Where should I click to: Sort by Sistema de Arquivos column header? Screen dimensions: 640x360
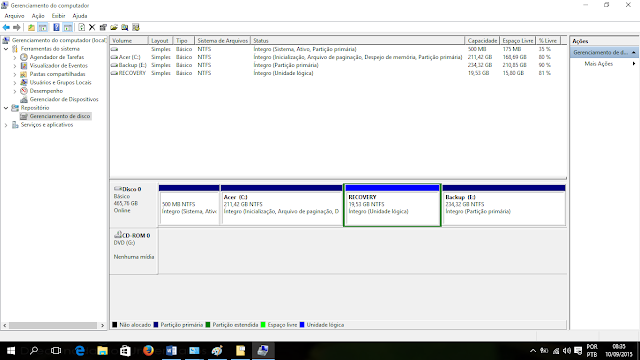222,40
